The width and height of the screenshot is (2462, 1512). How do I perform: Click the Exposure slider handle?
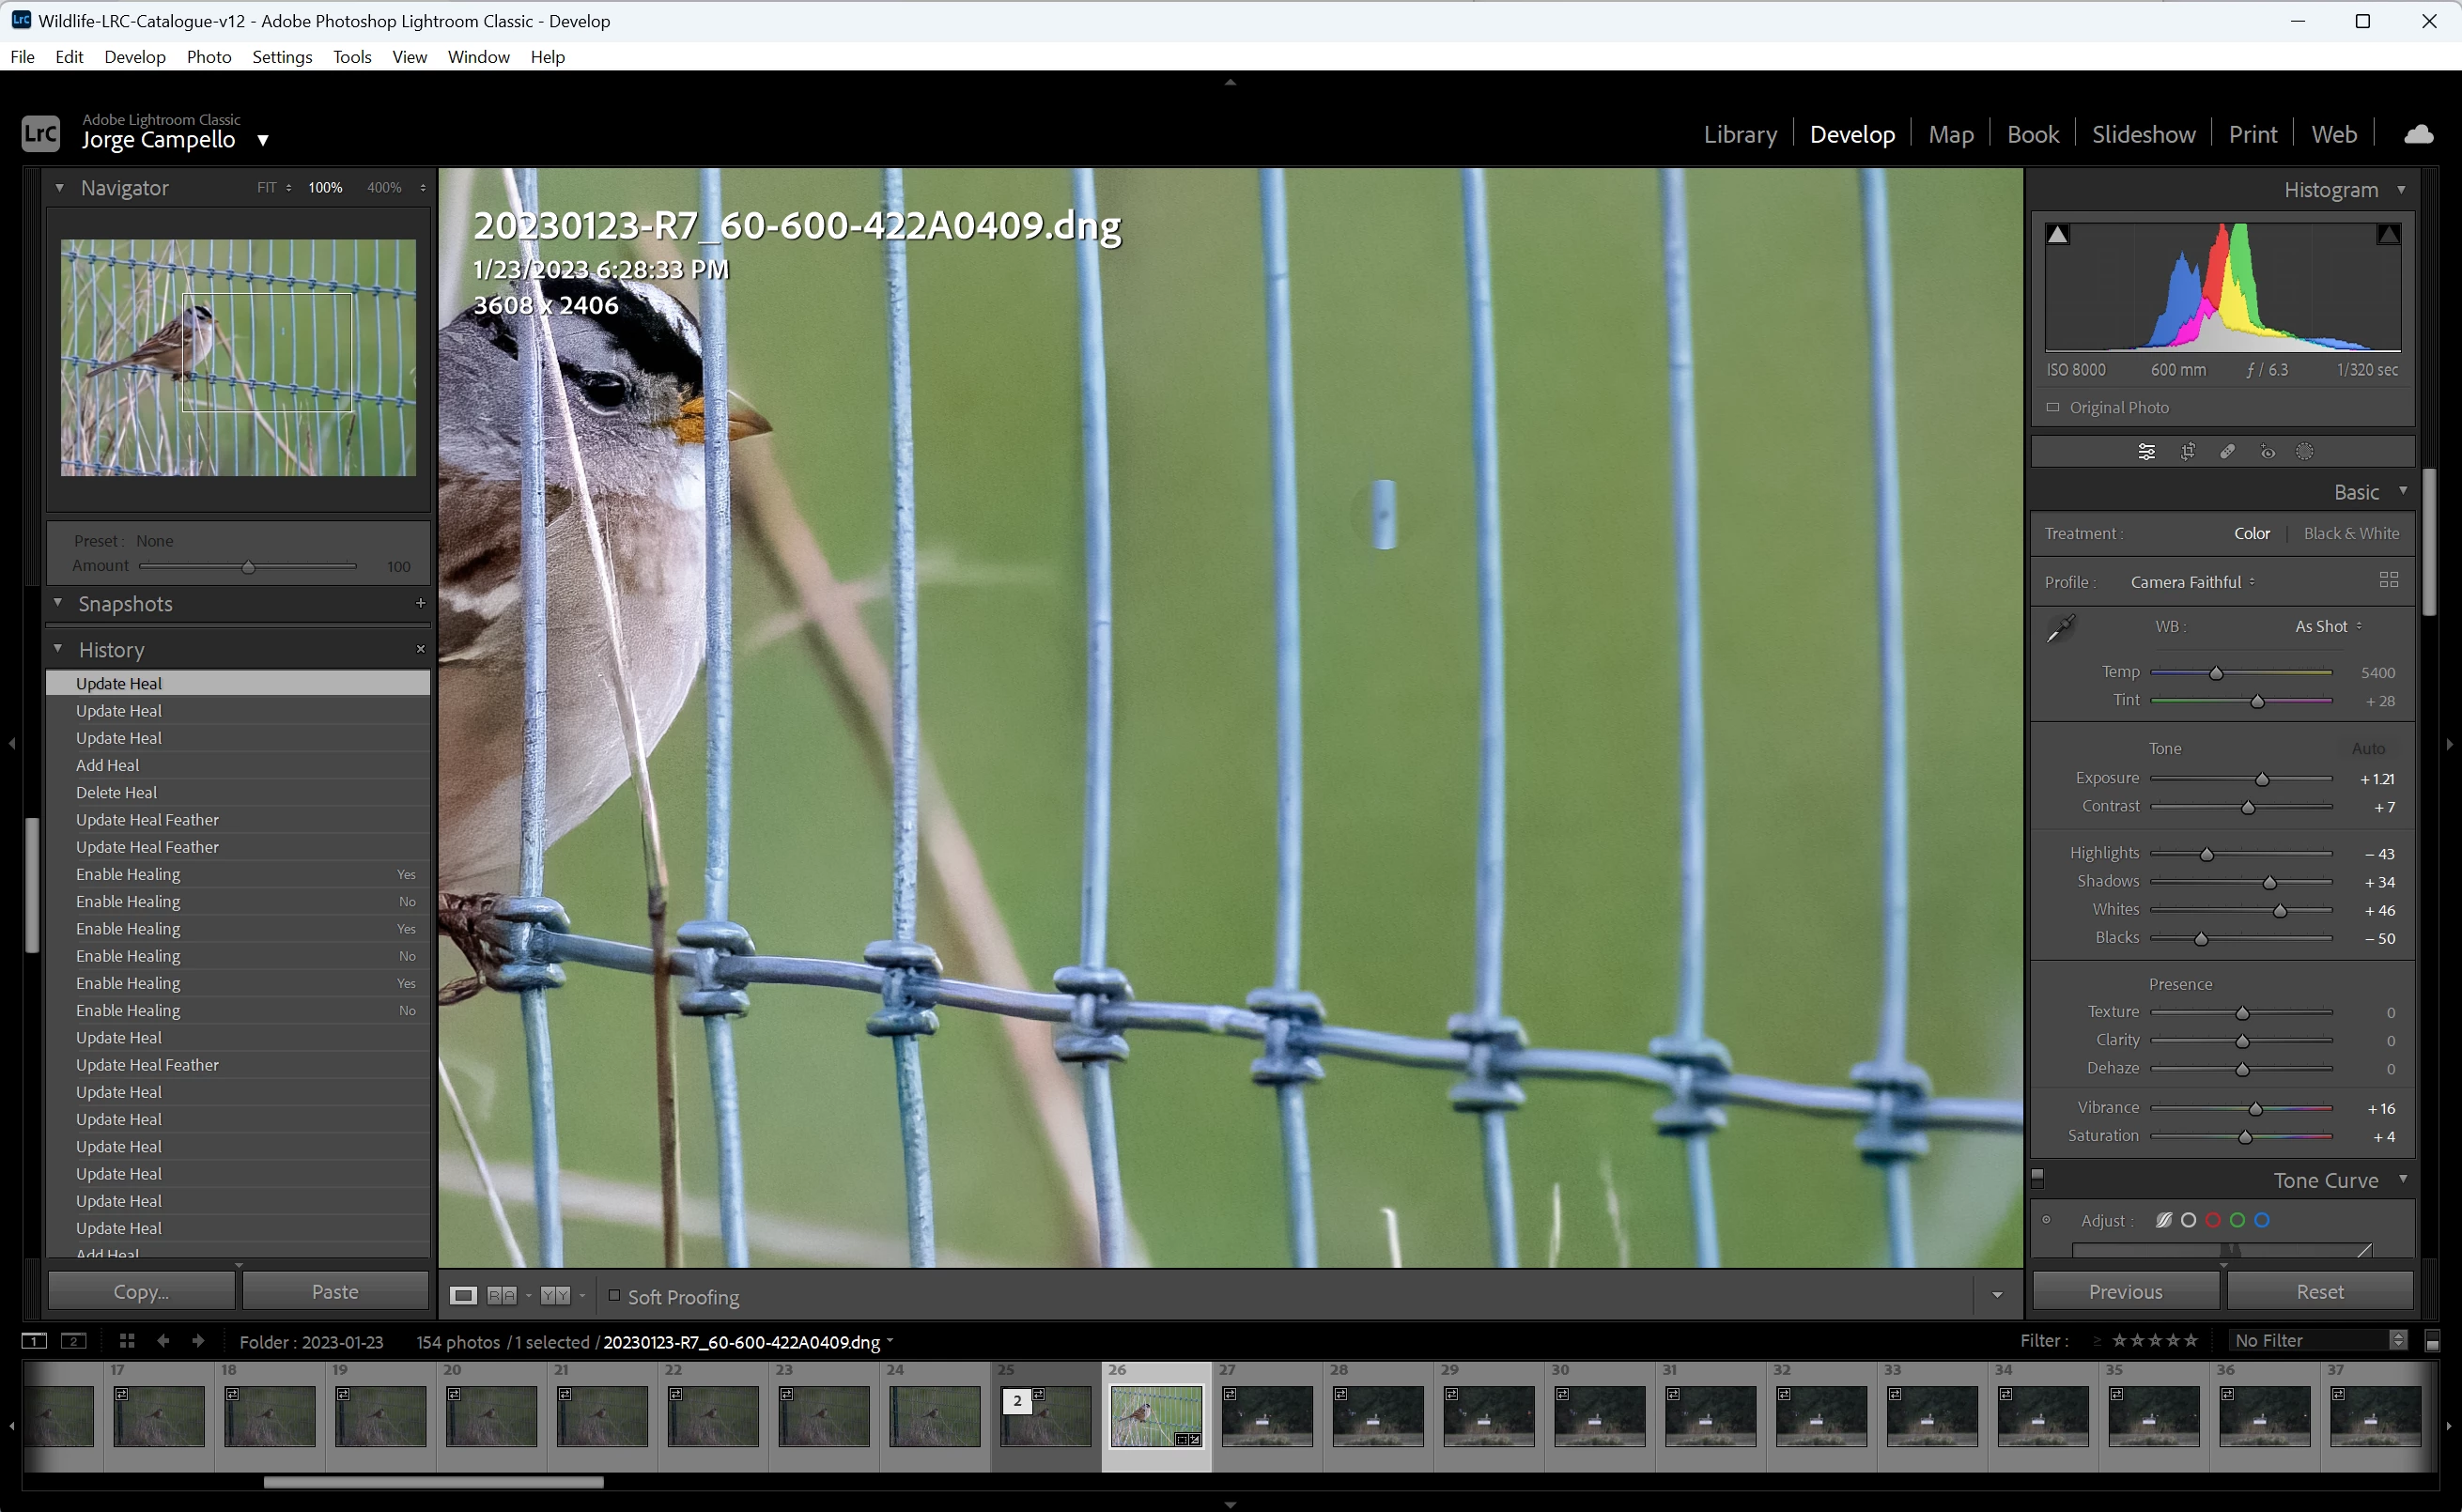pyautogui.click(x=2262, y=779)
